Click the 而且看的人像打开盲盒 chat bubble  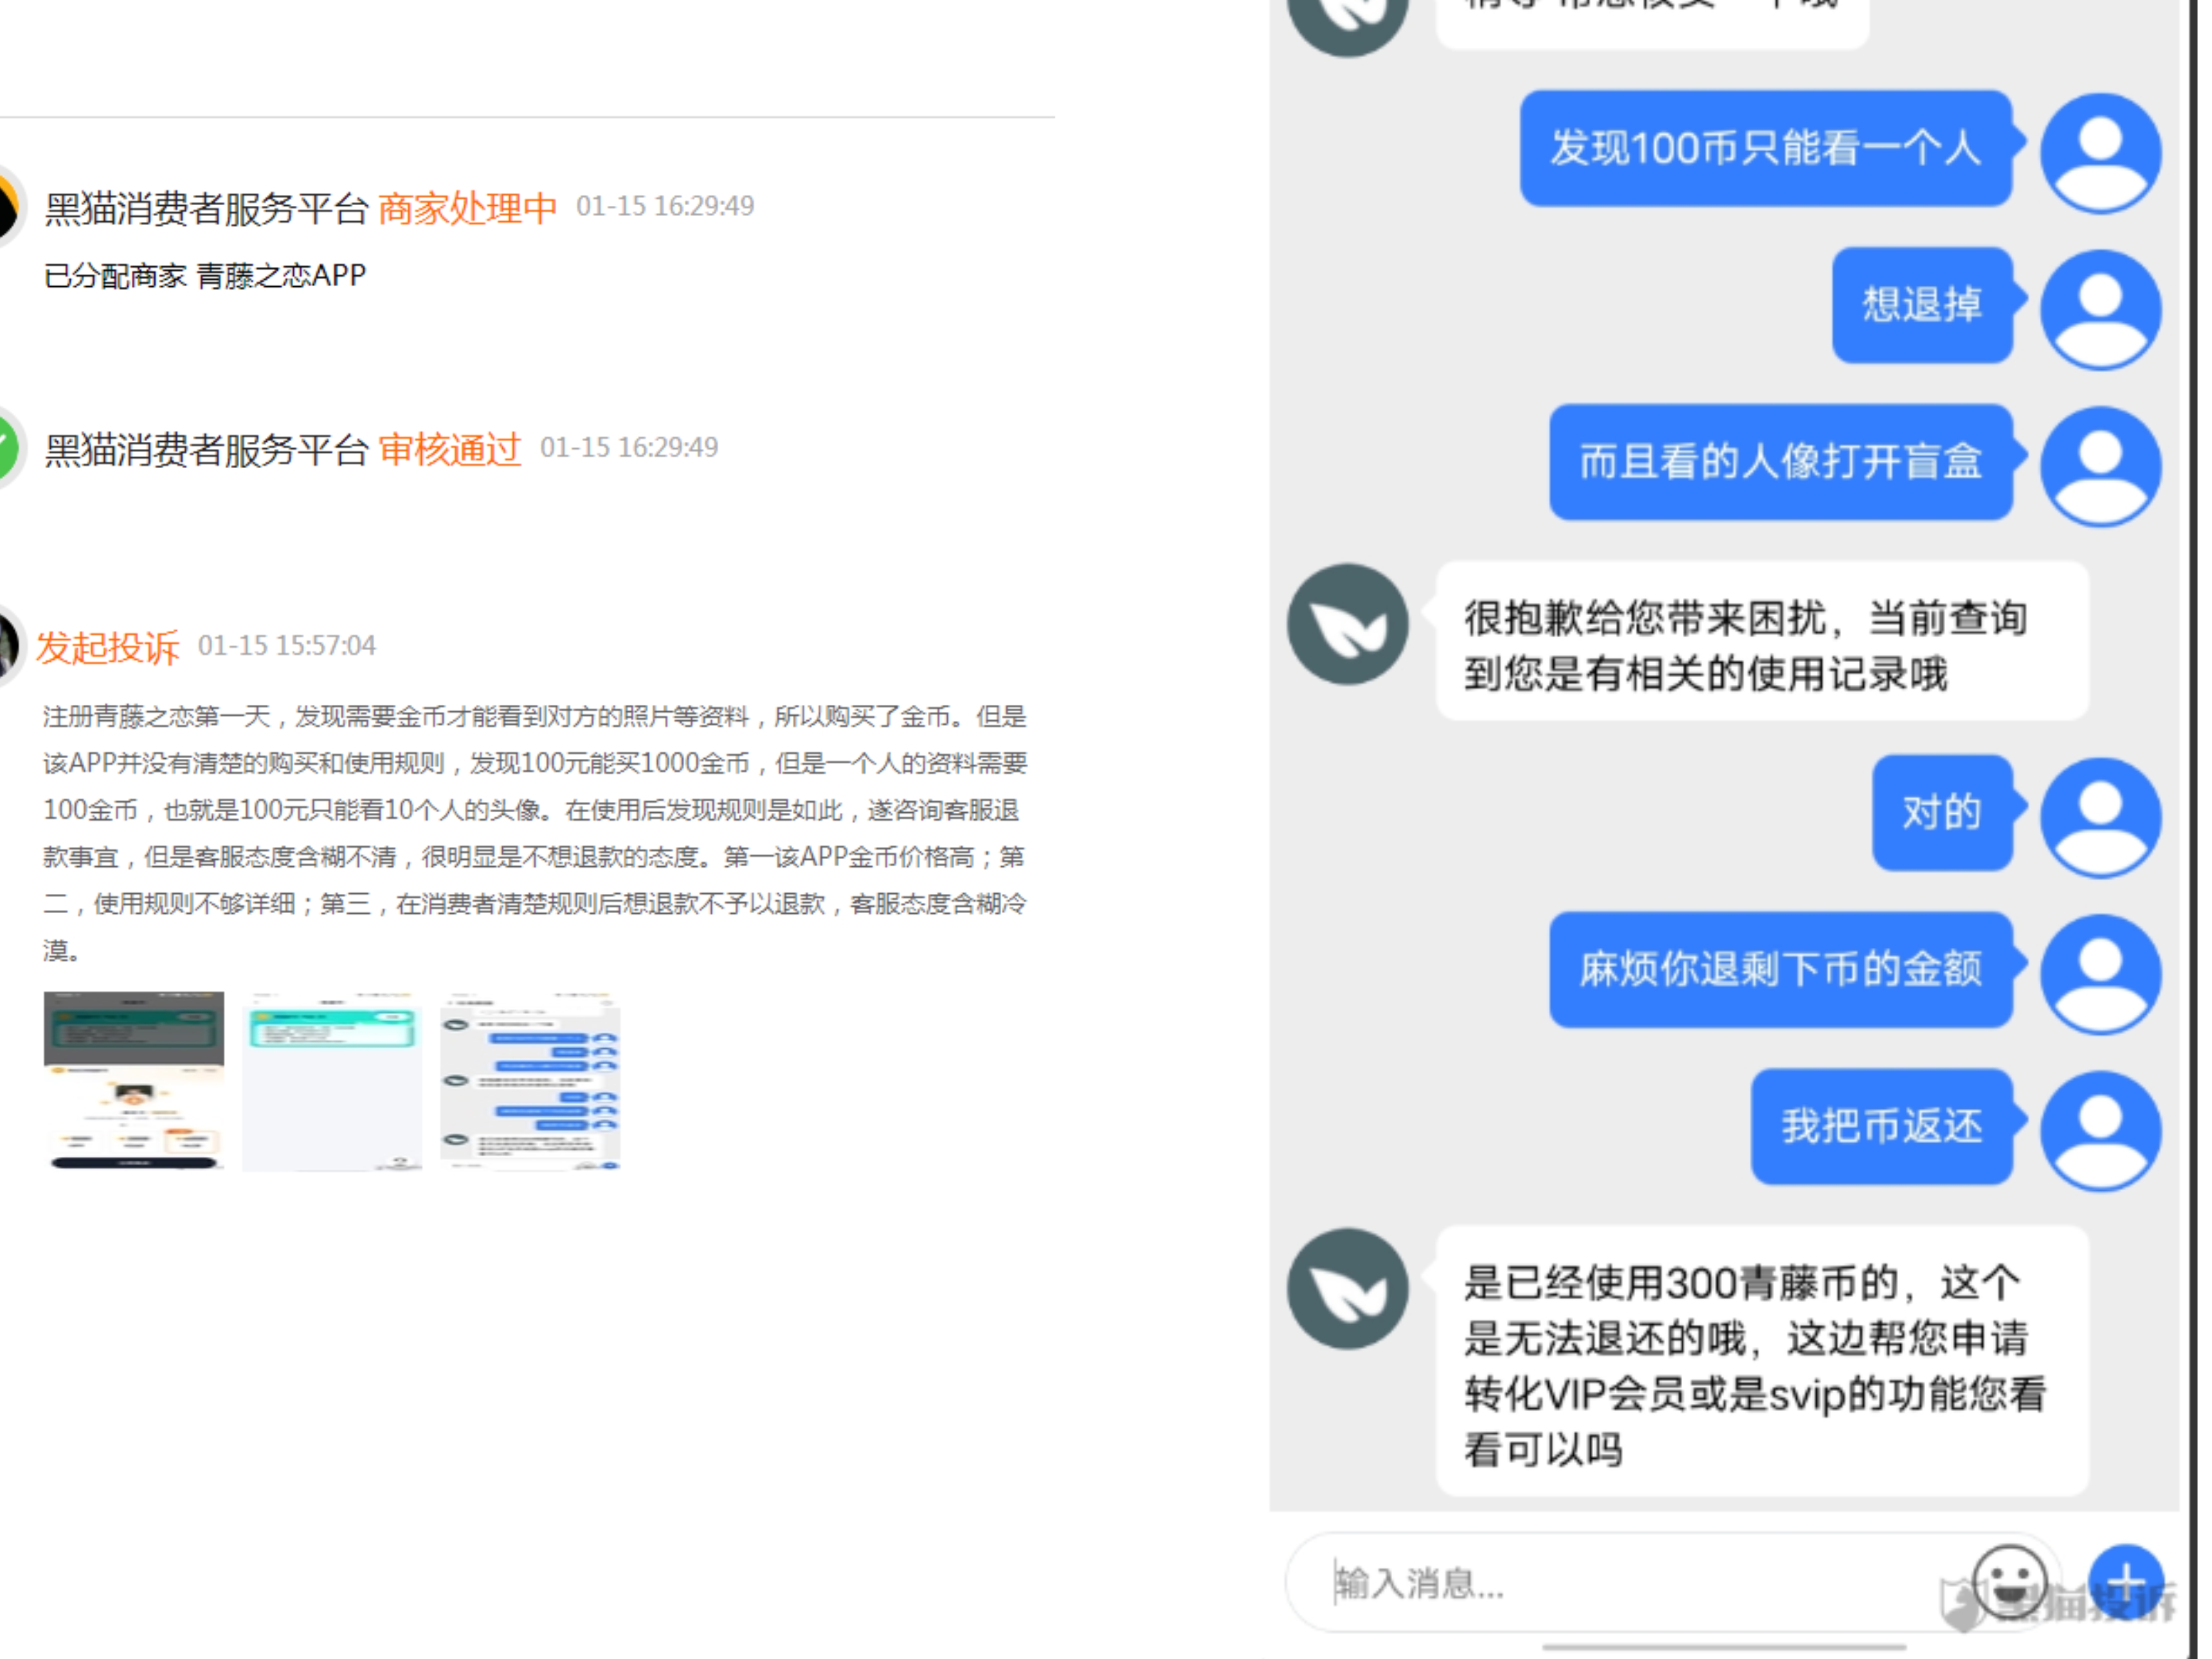pos(1781,462)
